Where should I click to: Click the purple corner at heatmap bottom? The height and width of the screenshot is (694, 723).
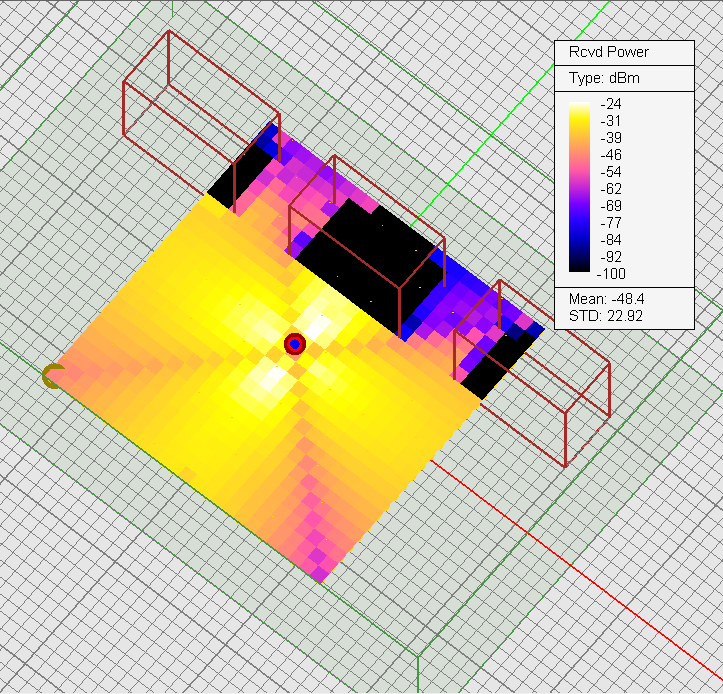(x=320, y=574)
